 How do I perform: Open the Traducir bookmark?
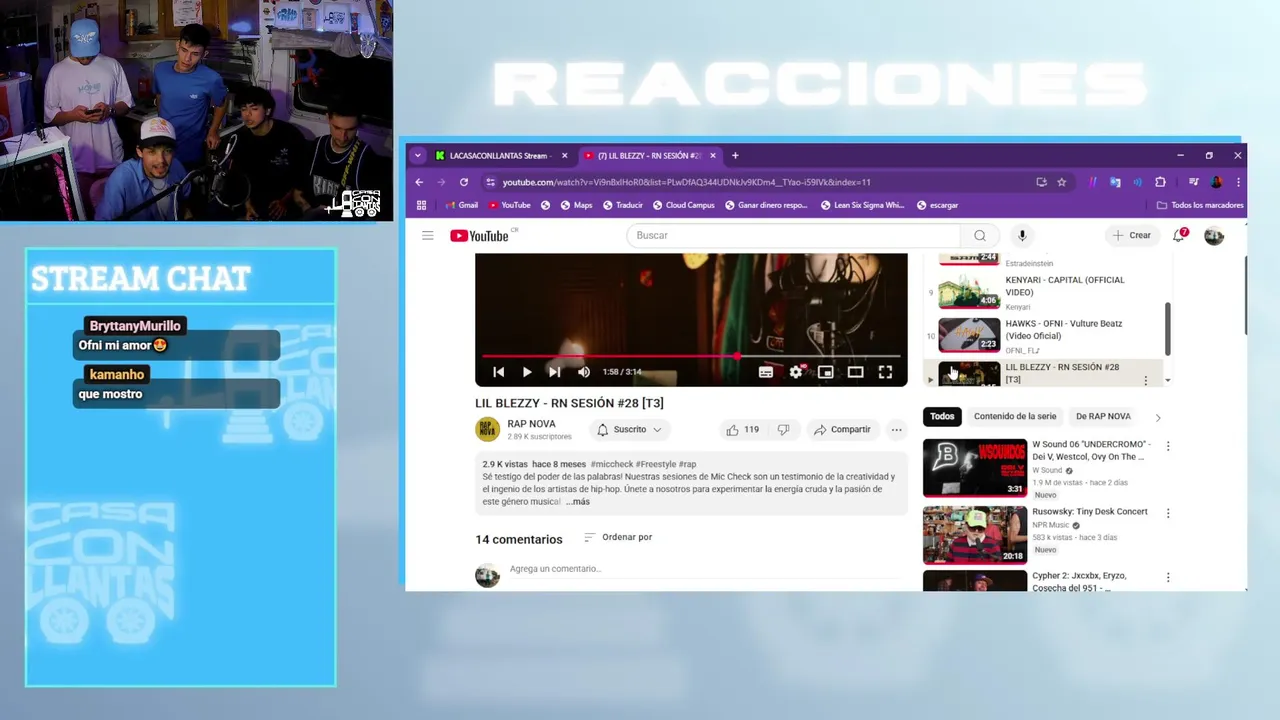coord(622,205)
